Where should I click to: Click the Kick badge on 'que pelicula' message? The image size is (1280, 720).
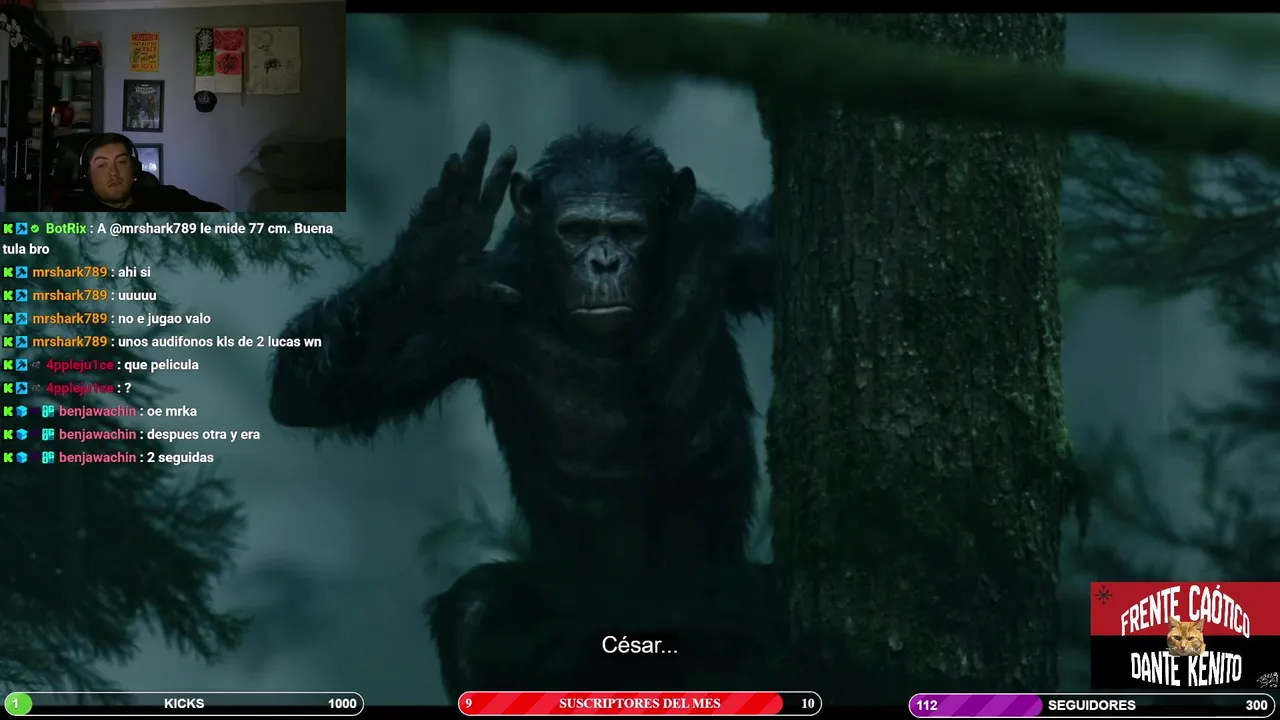(x=8, y=365)
